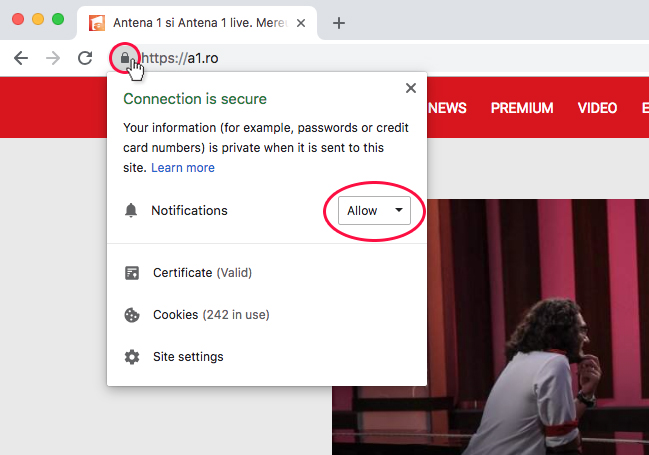Viewport: 649px width, 455px height.
Task: Click the Site settings gear icon
Action: point(131,357)
